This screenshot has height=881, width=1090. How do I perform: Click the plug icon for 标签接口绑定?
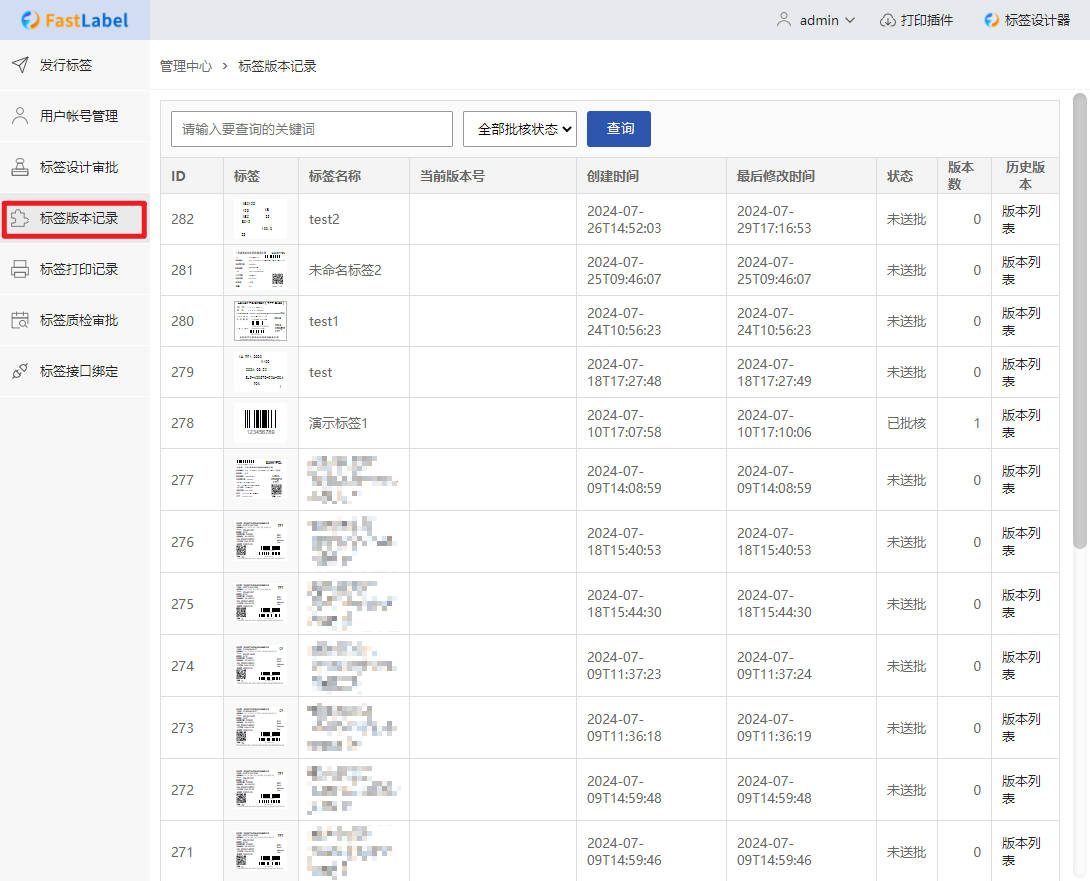[20, 371]
